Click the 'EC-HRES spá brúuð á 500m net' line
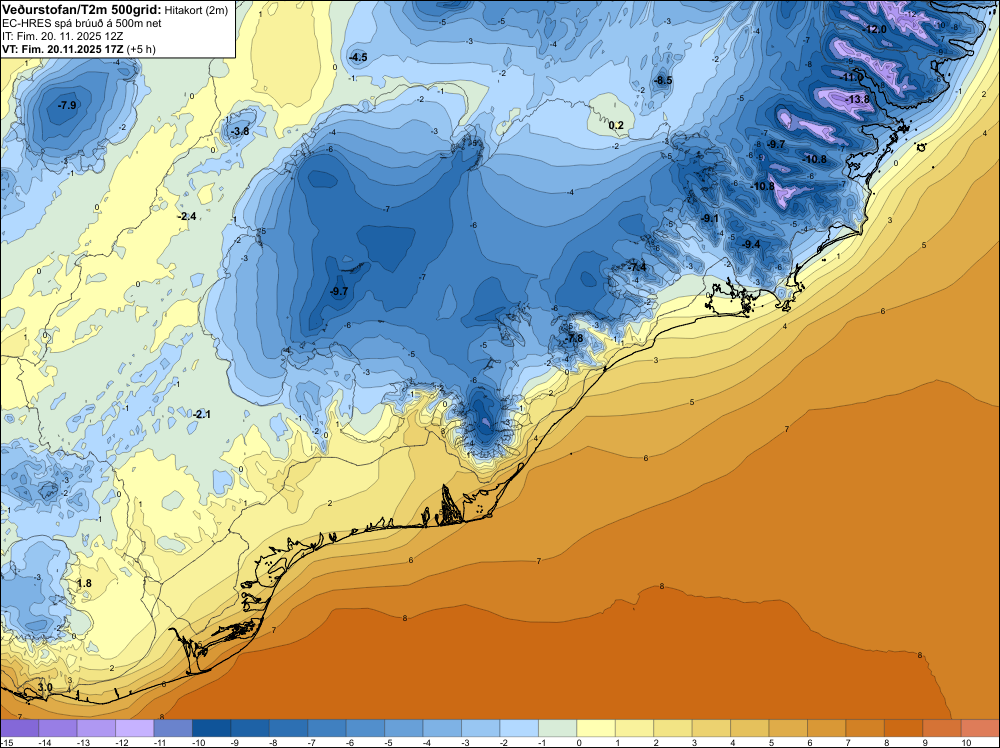 click(82, 24)
